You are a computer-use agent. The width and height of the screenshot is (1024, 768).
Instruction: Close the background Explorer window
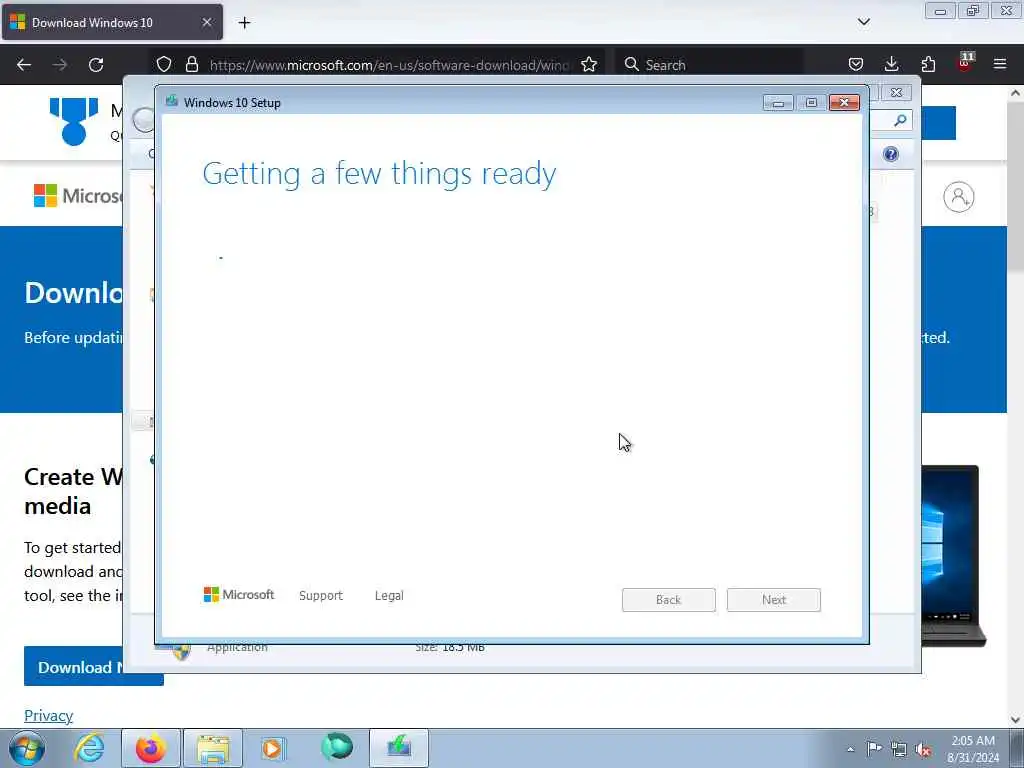coord(896,93)
